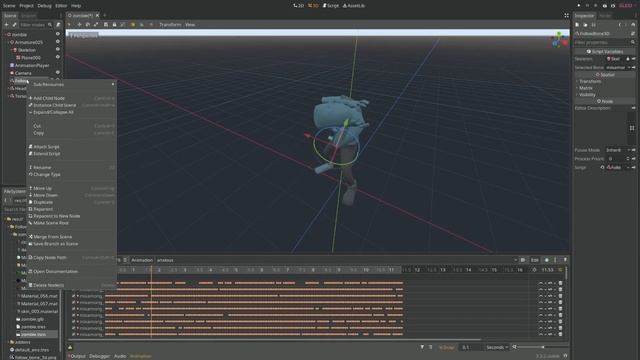Open the Seconds time unit dropdown
Image resolution: width=640 pixels, height=360 pixels.
[x=497, y=347]
